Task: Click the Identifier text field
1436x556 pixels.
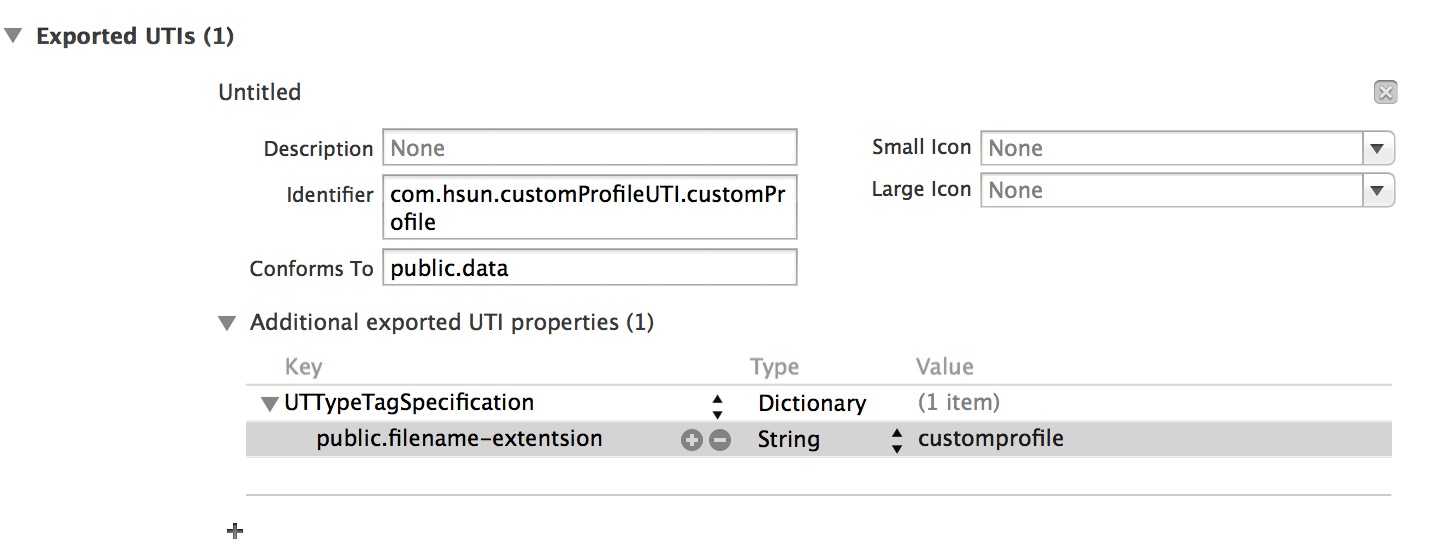Action: (589, 208)
